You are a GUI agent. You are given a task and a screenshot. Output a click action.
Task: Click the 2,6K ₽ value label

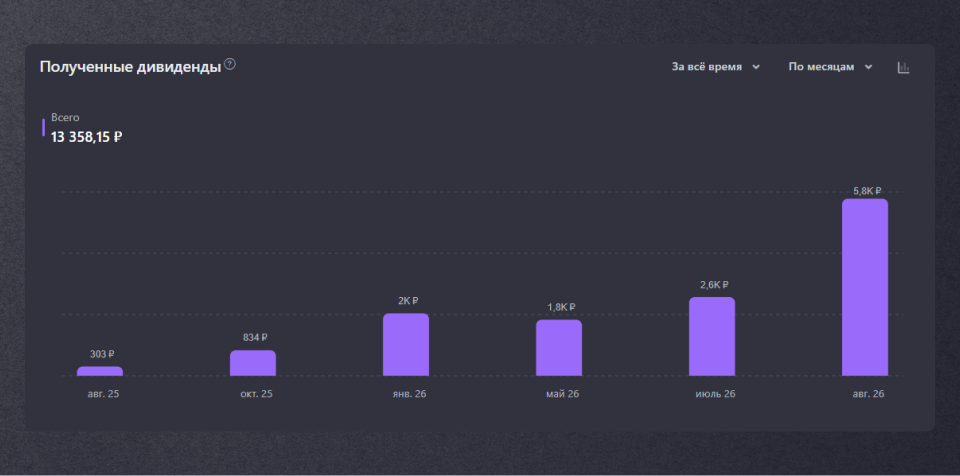[714, 285]
